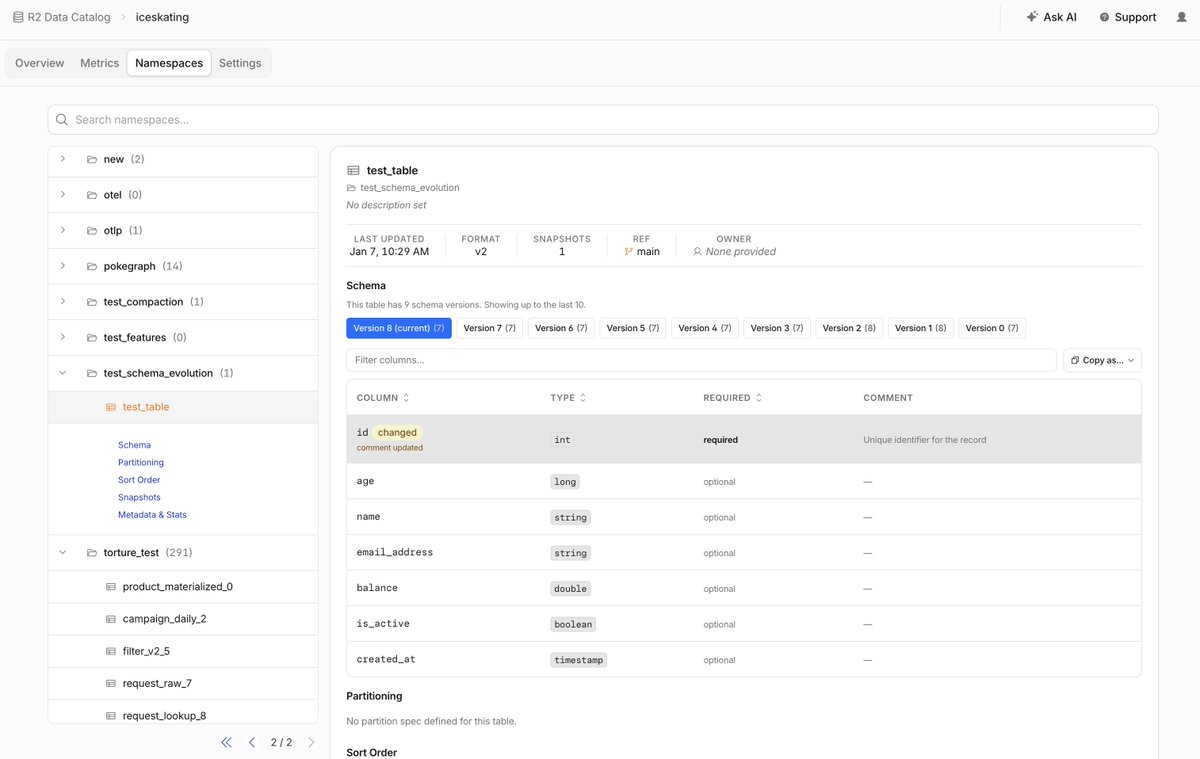Expand the new namespace chevron

pyautogui.click(x=63, y=159)
